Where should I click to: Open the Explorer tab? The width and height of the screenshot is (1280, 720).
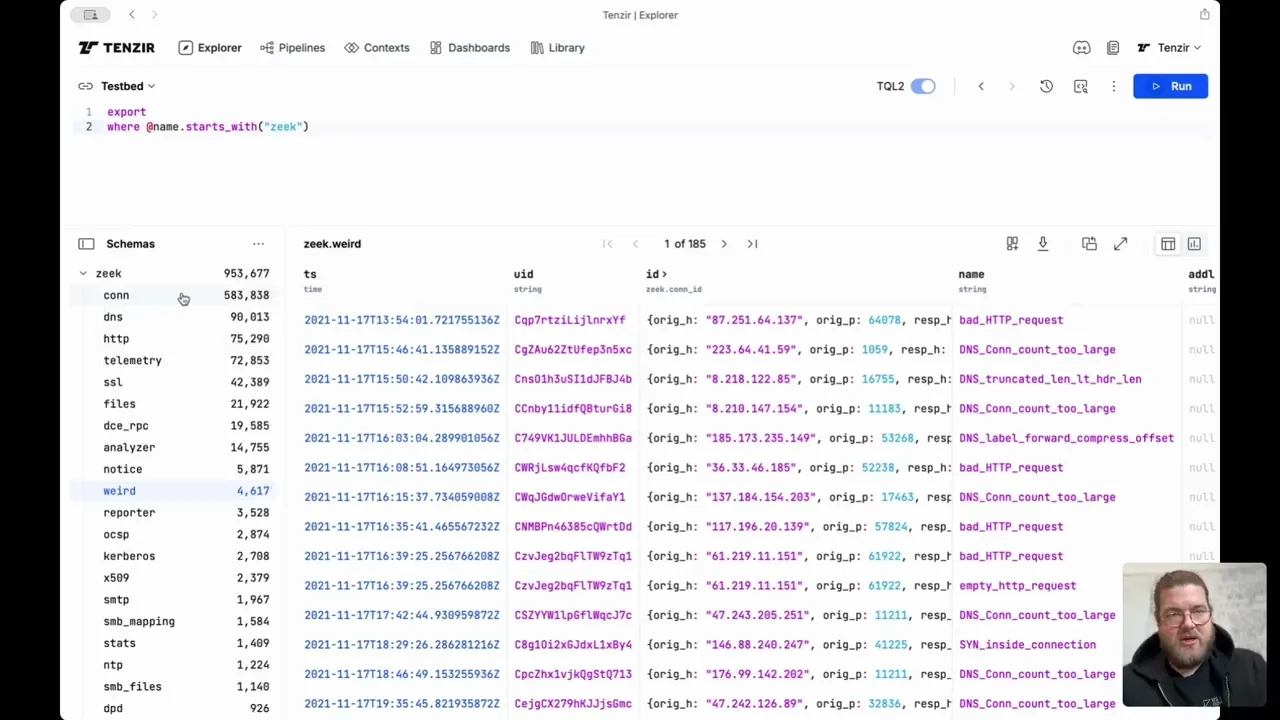(210, 47)
